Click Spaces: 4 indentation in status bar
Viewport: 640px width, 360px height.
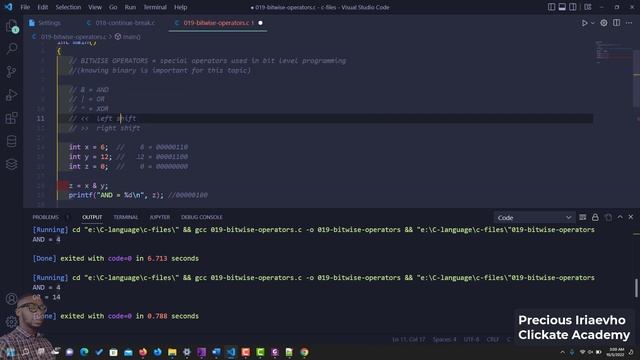point(444,340)
